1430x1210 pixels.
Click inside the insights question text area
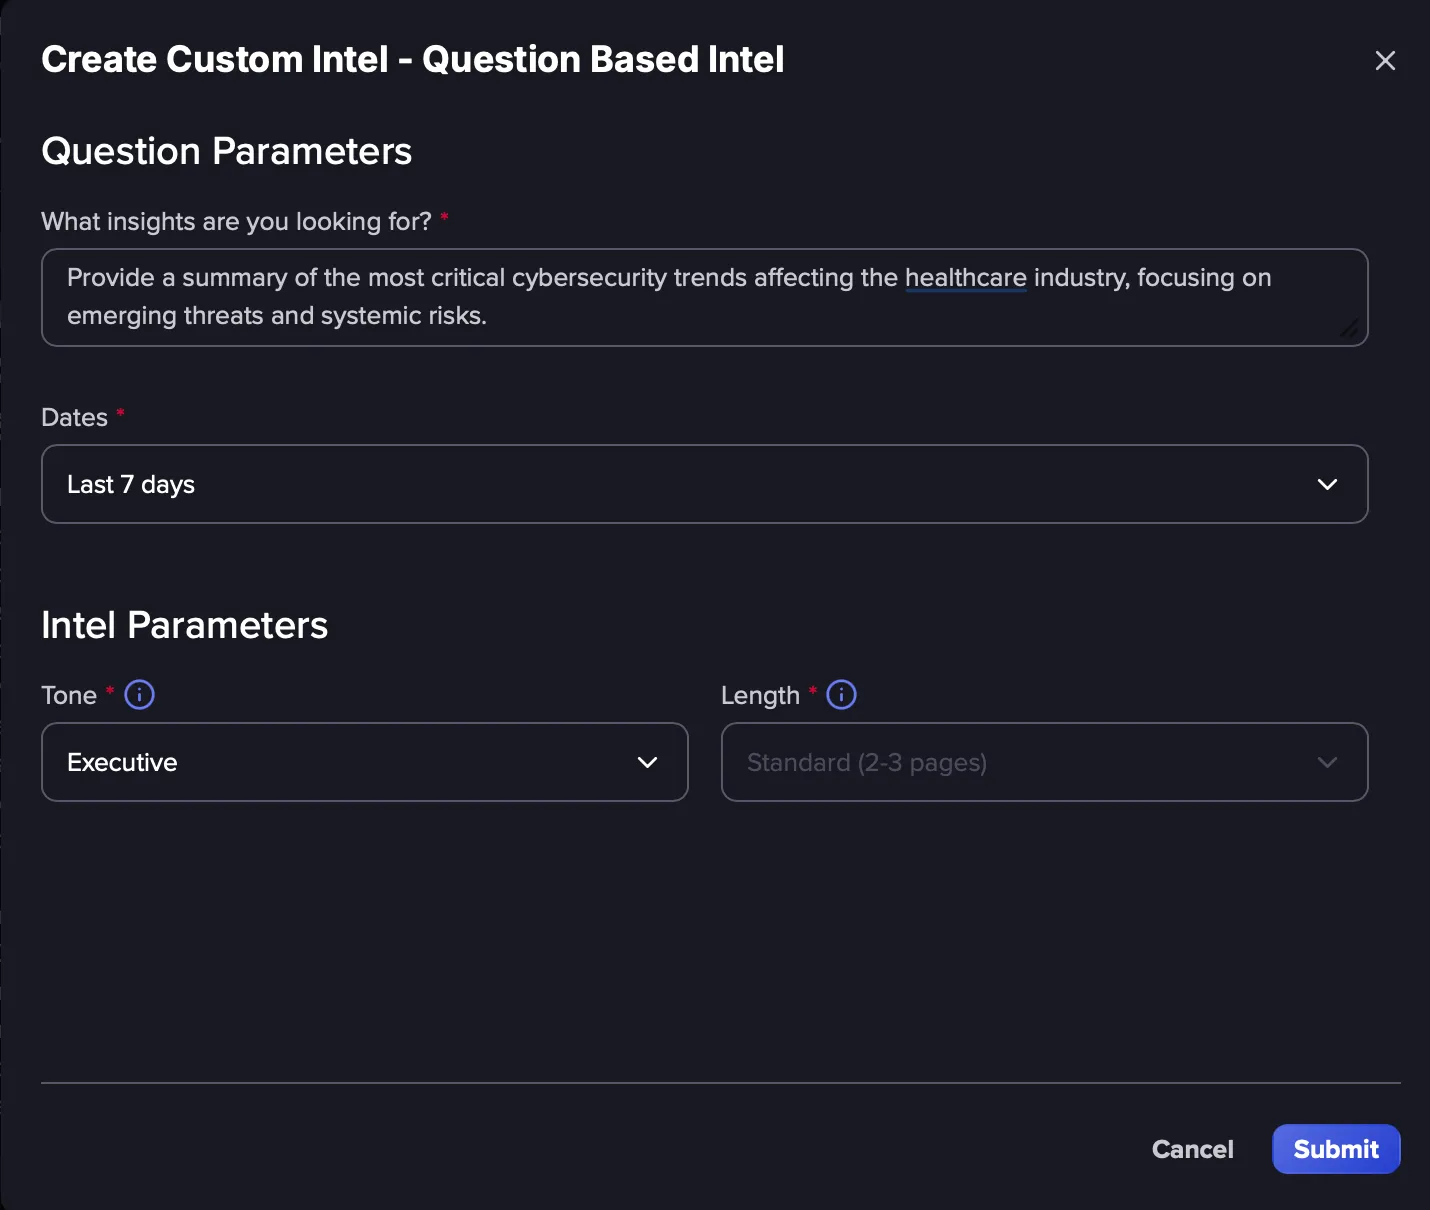tap(704, 297)
